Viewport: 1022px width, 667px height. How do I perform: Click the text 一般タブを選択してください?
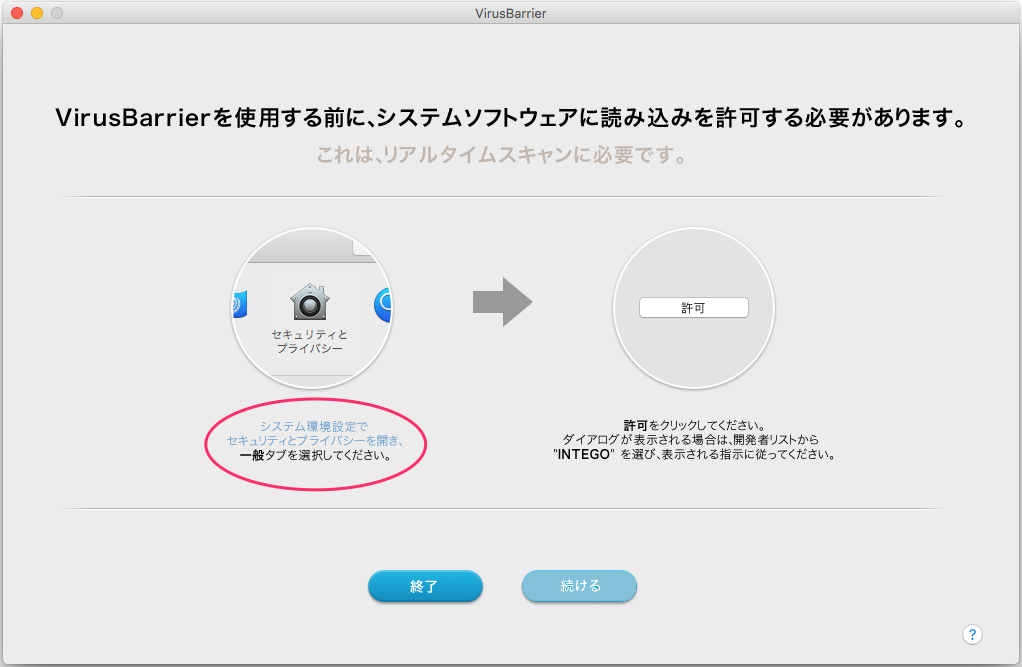click(x=316, y=455)
